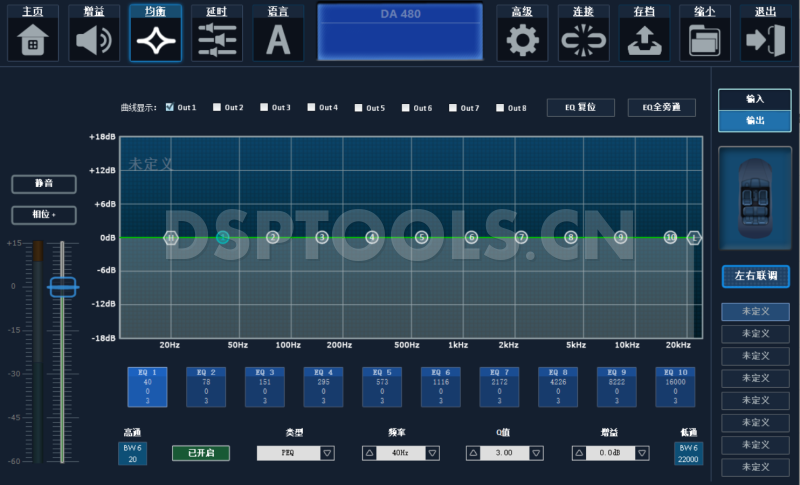Check the Out6 curve display checkbox
The height and width of the screenshot is (485, 800).
[406, 108]
